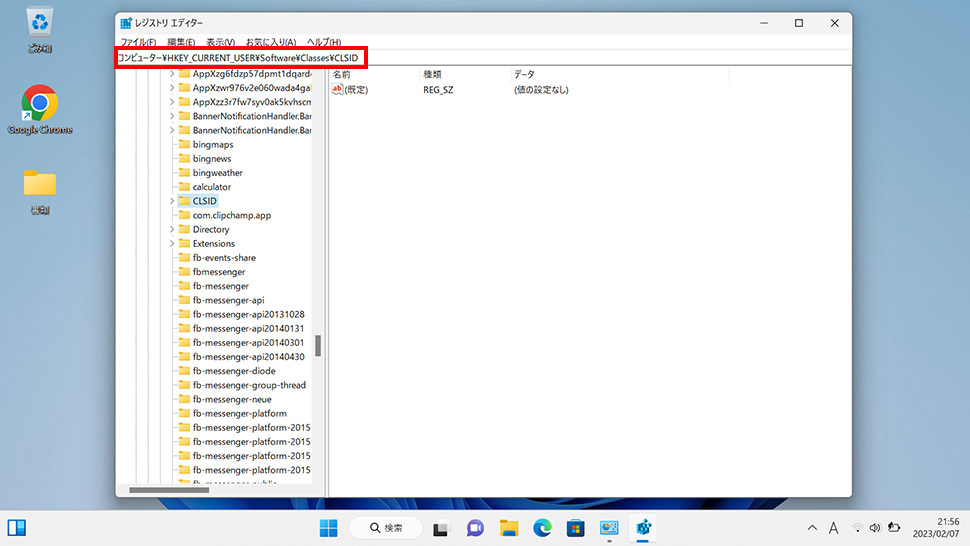Open Task View from the taskbar
Viewport: 970px width, 546px height.
click(440, 528)
